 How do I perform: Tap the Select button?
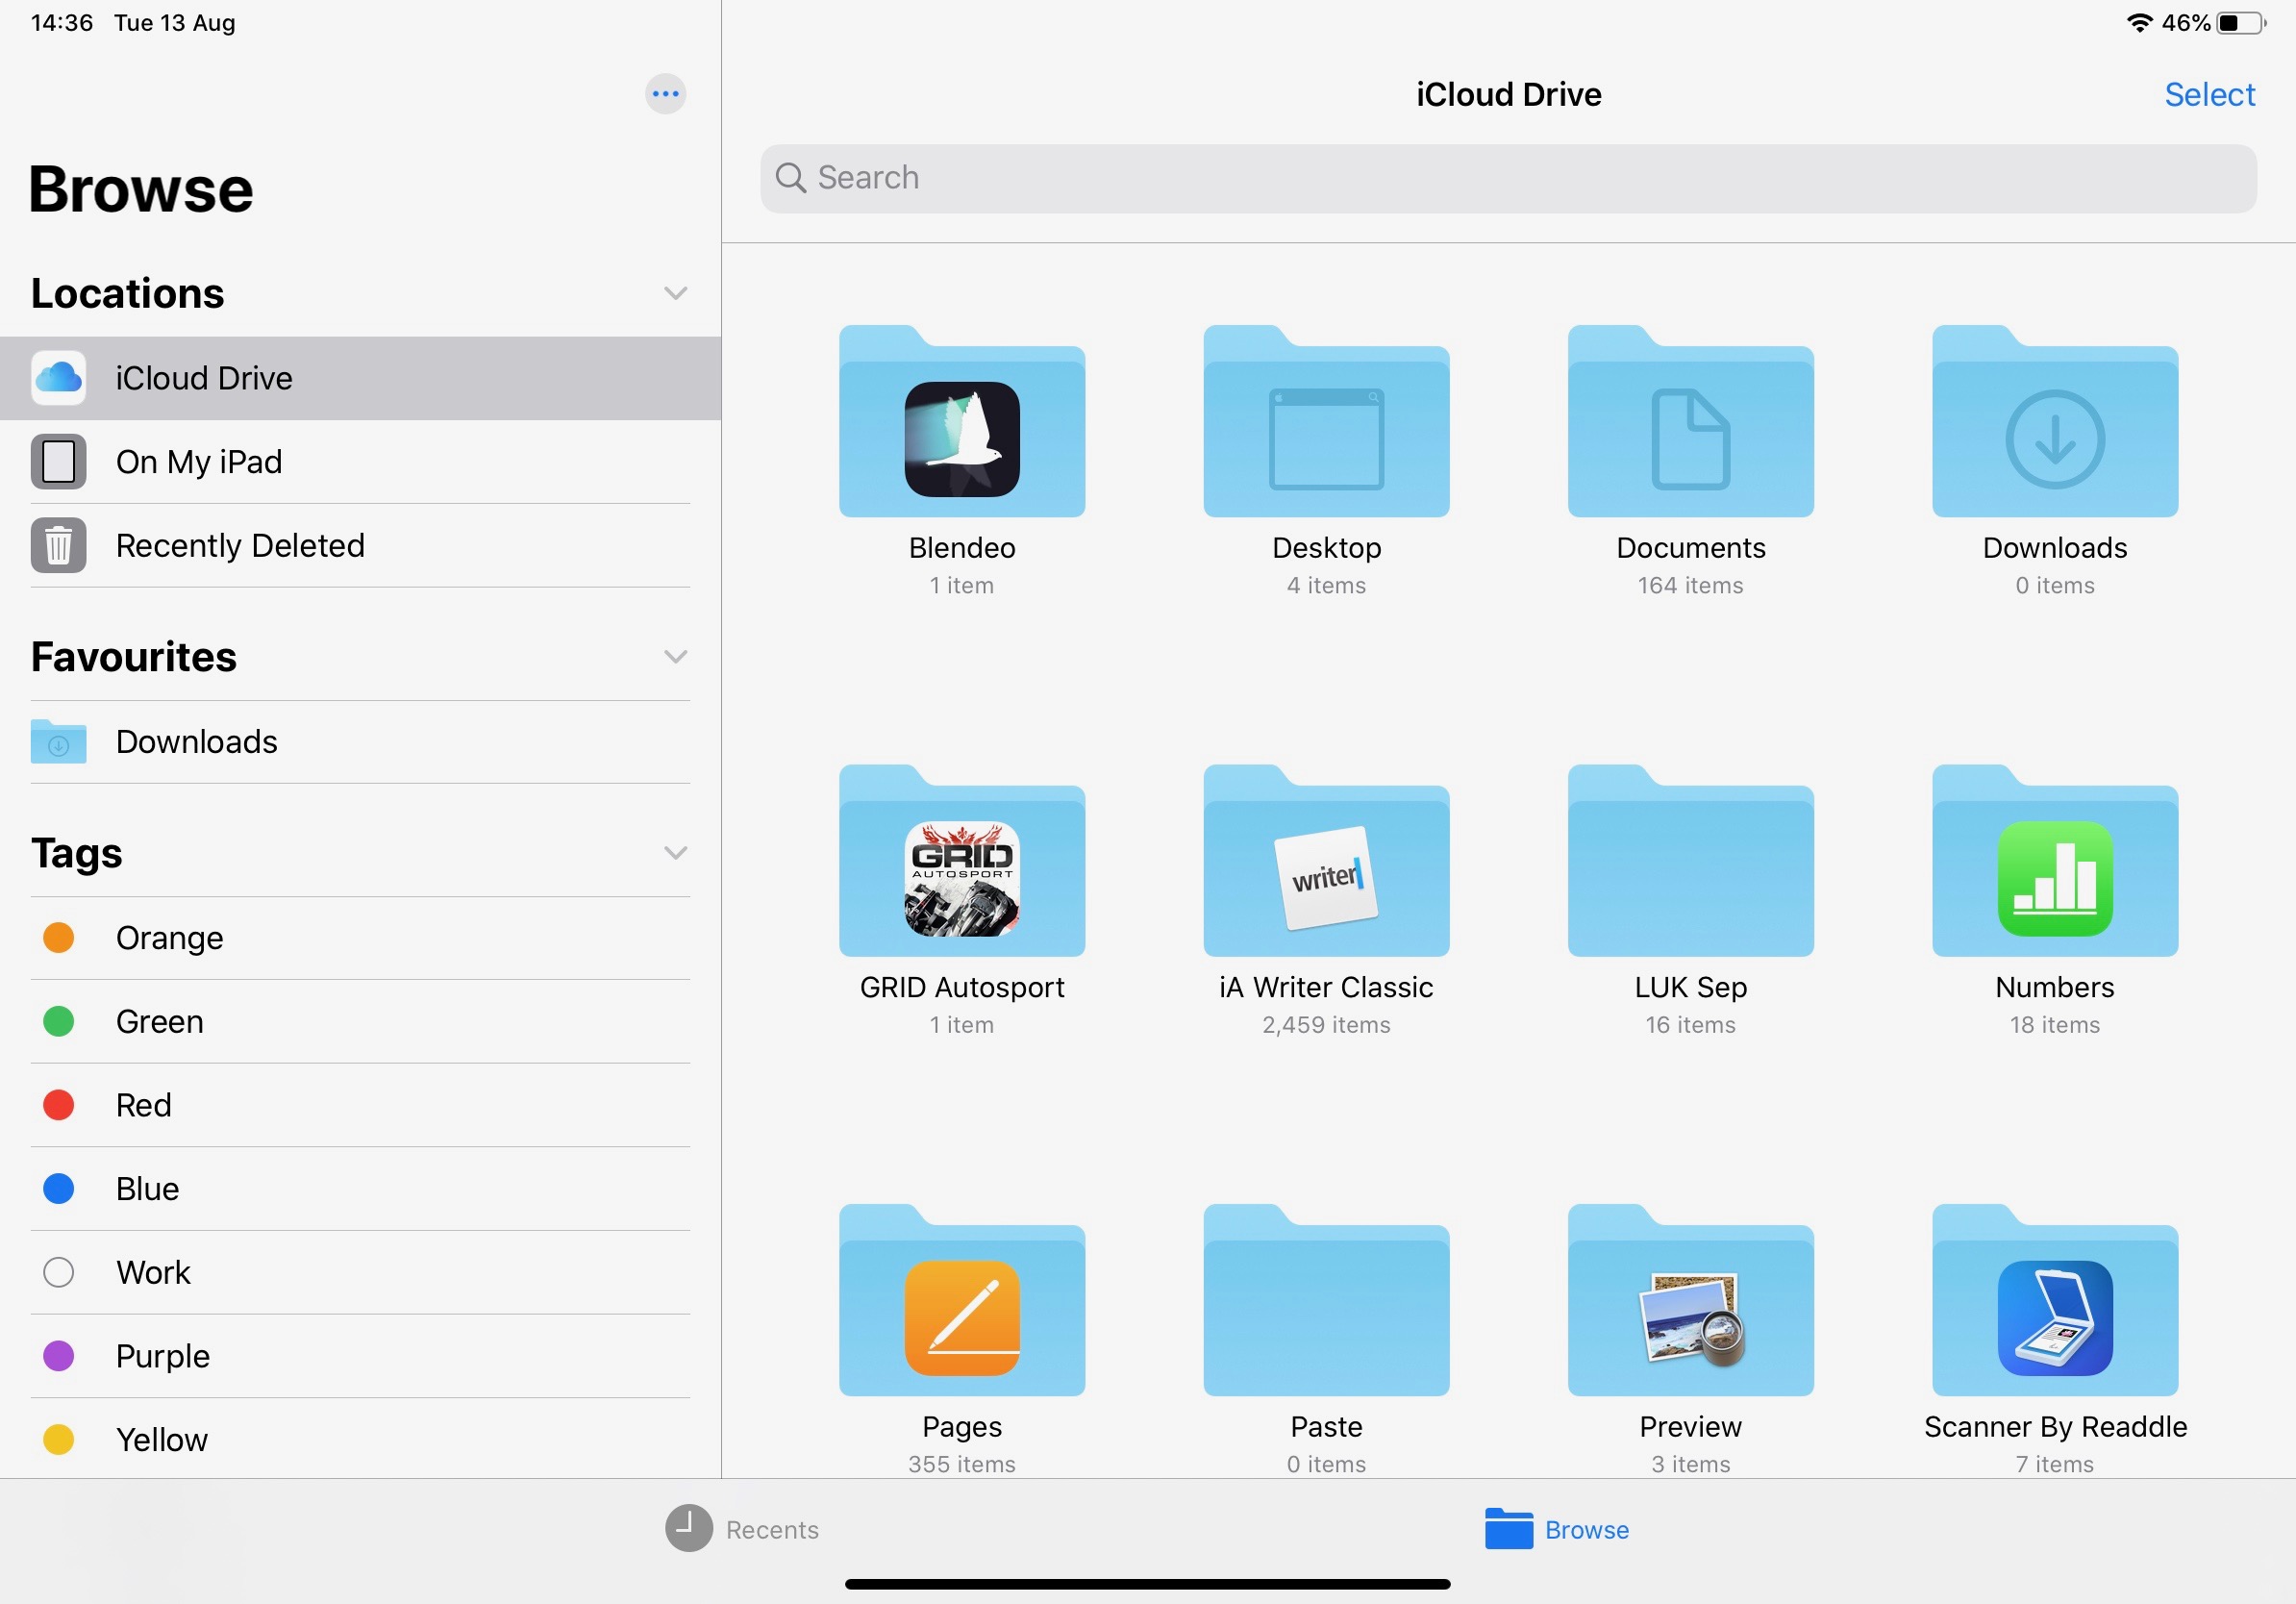[2209, 94]
